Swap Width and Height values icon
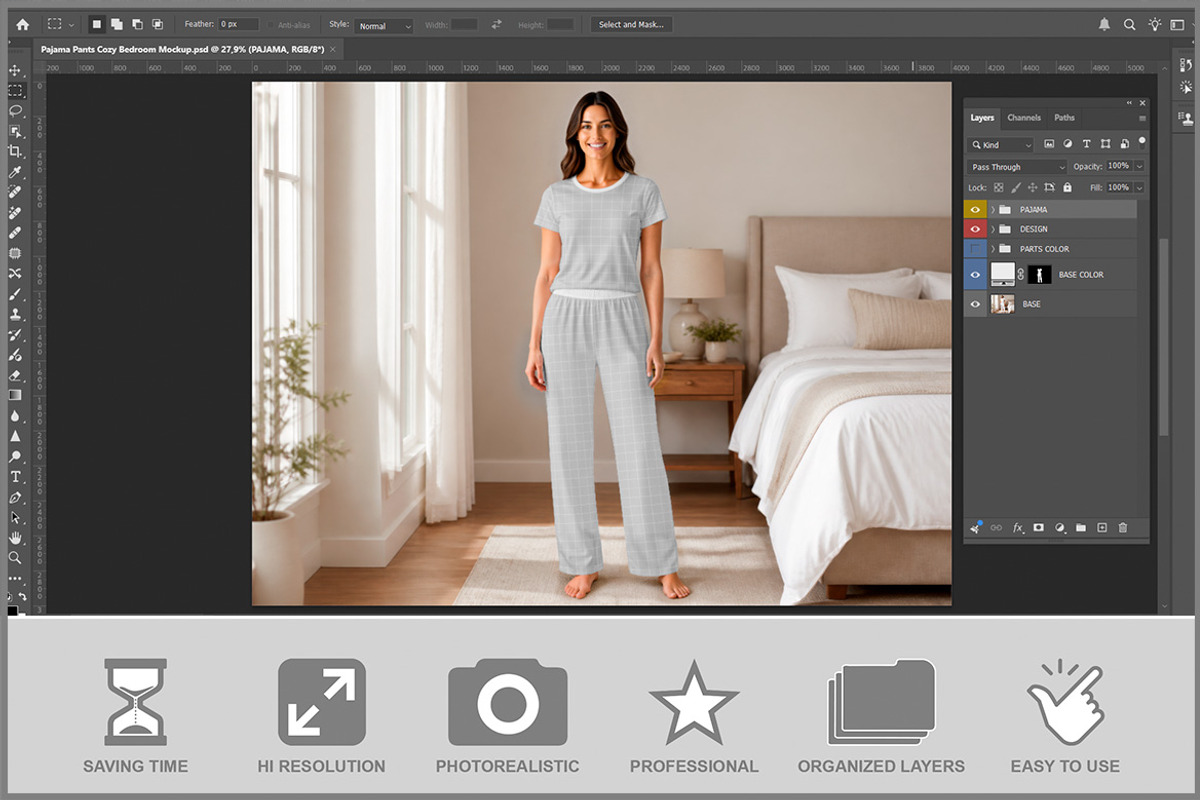The width and height of the screenshot is (1200, 800). [x=496, y=24]
